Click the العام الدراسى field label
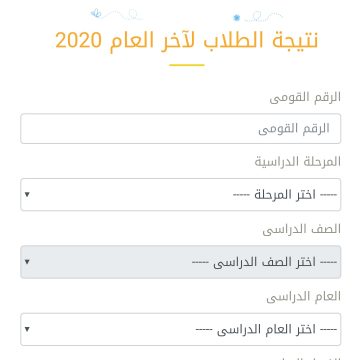 (303, 296)
